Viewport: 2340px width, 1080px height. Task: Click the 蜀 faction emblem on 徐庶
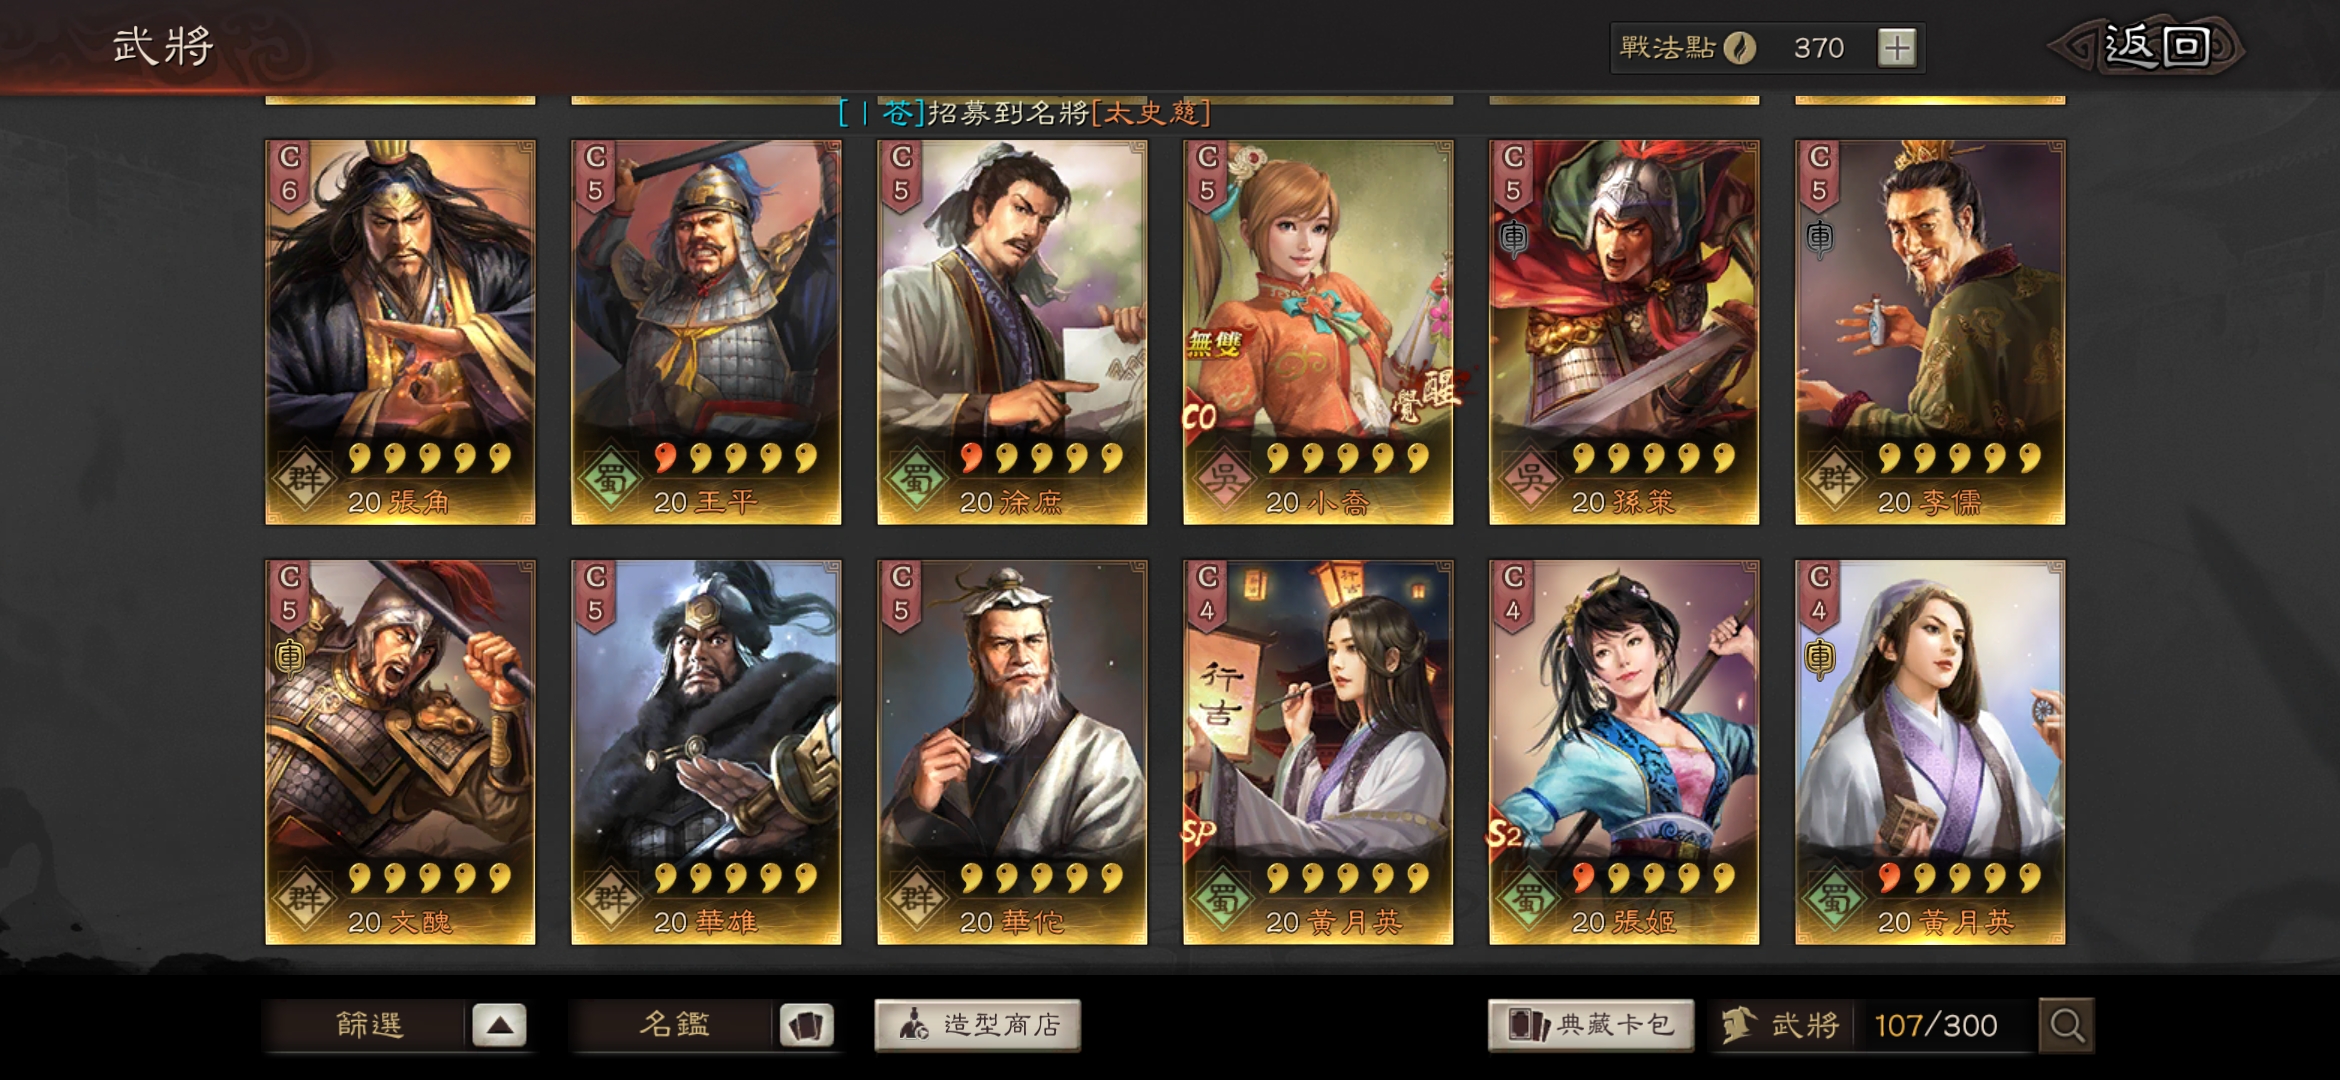917,480
